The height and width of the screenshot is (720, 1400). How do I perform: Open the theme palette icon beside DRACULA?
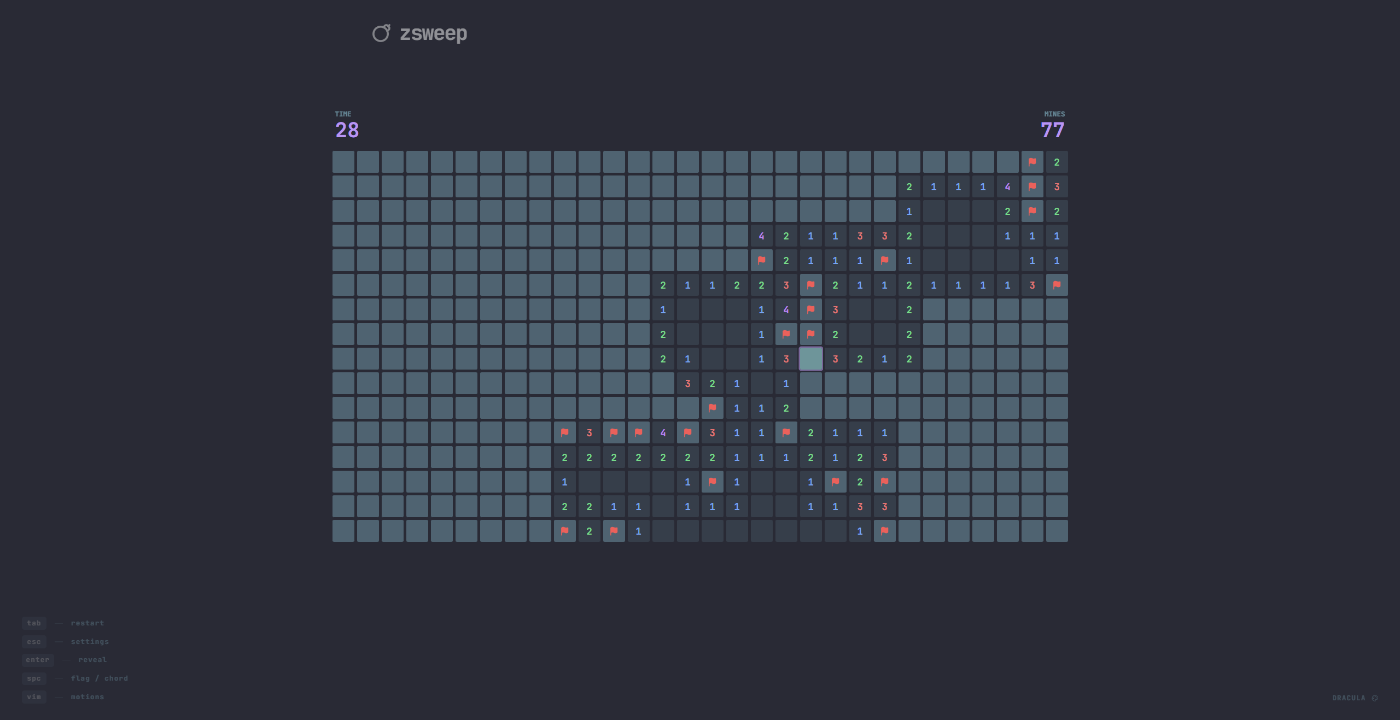[x=1375, y=698]
